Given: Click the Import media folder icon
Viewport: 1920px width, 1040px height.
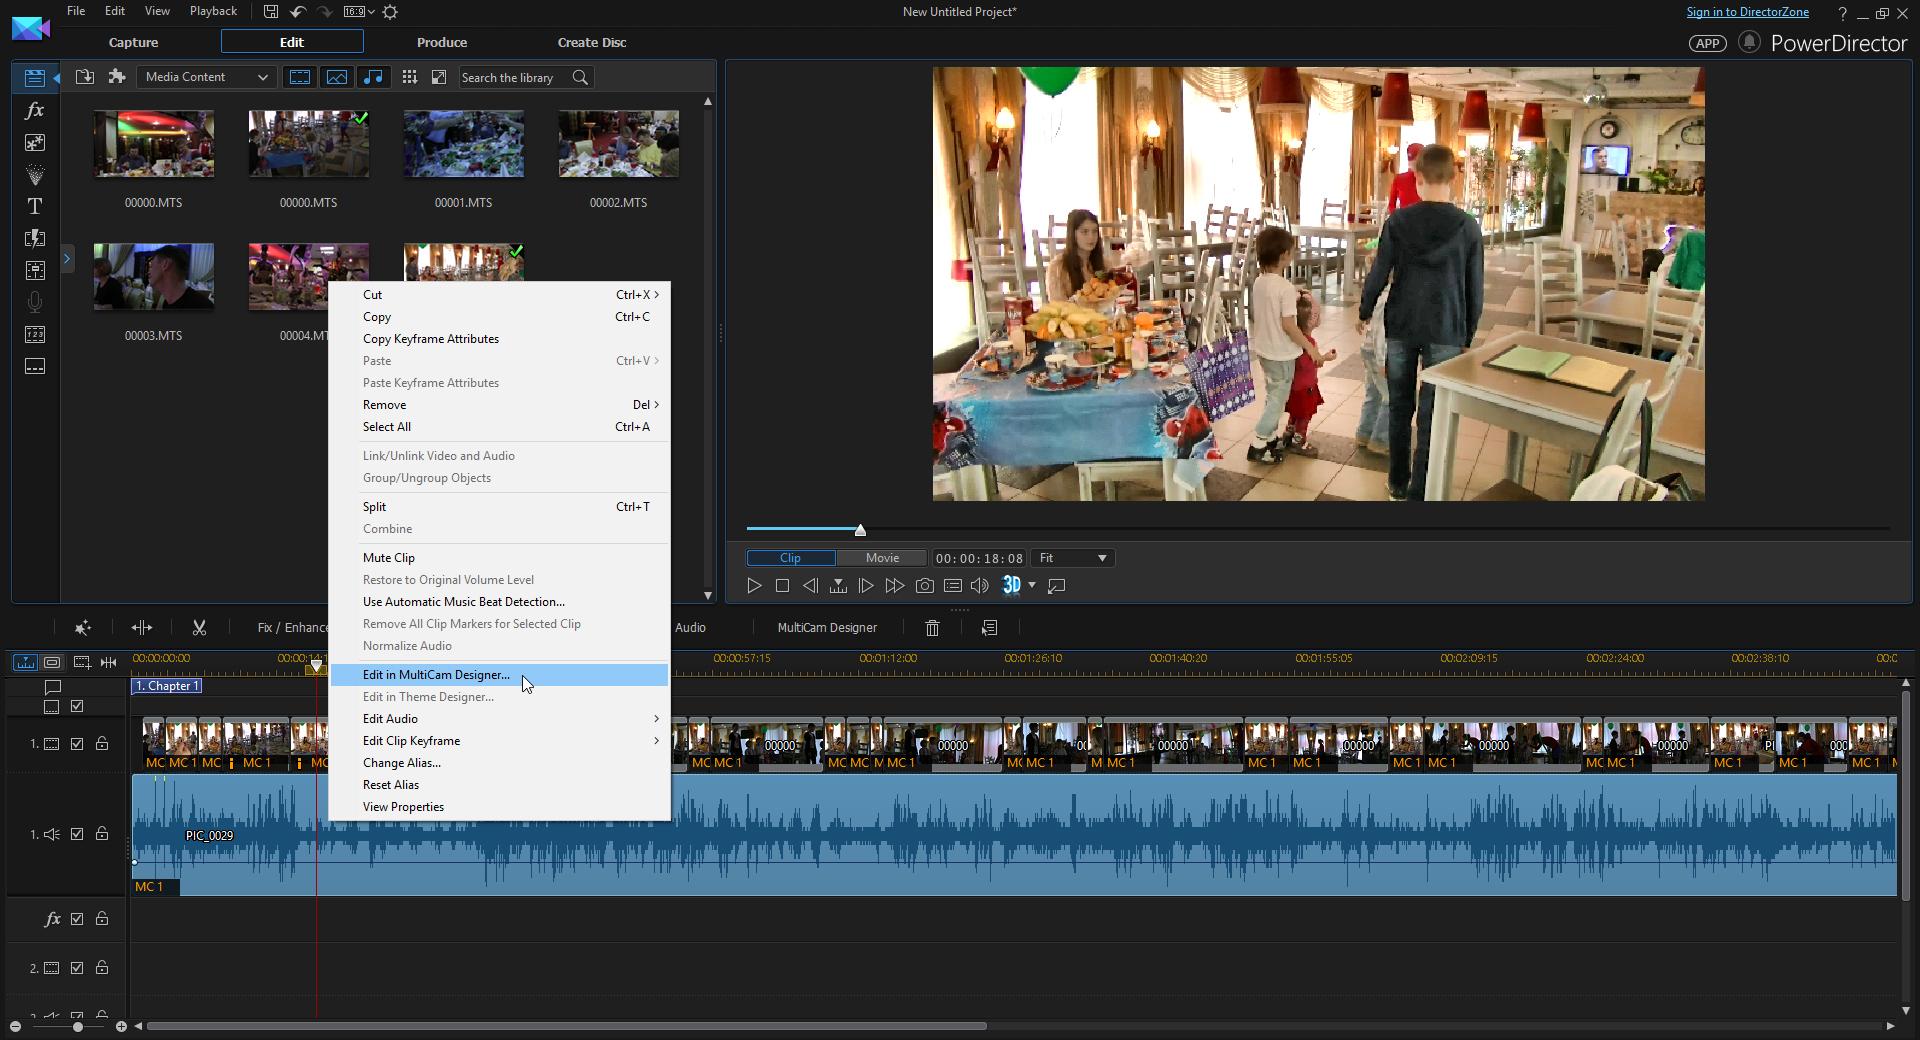Looking at the screenshot, I should coord(85,77).
